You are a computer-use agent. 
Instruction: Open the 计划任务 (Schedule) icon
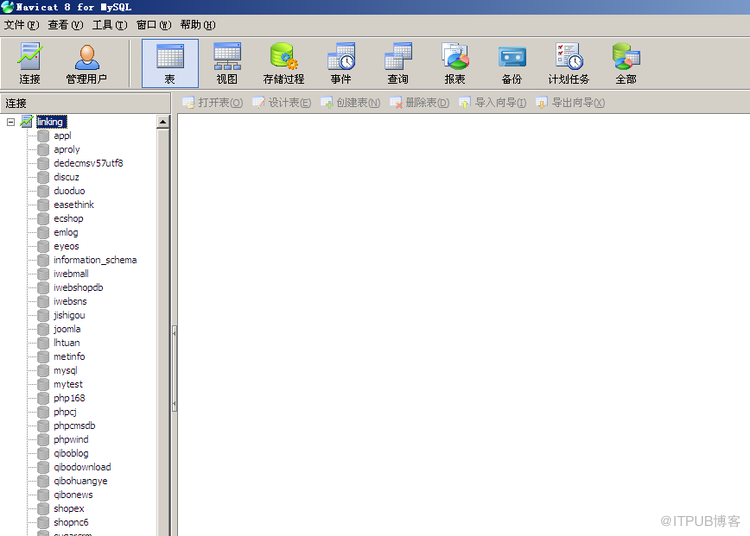(x=568, y=63)
